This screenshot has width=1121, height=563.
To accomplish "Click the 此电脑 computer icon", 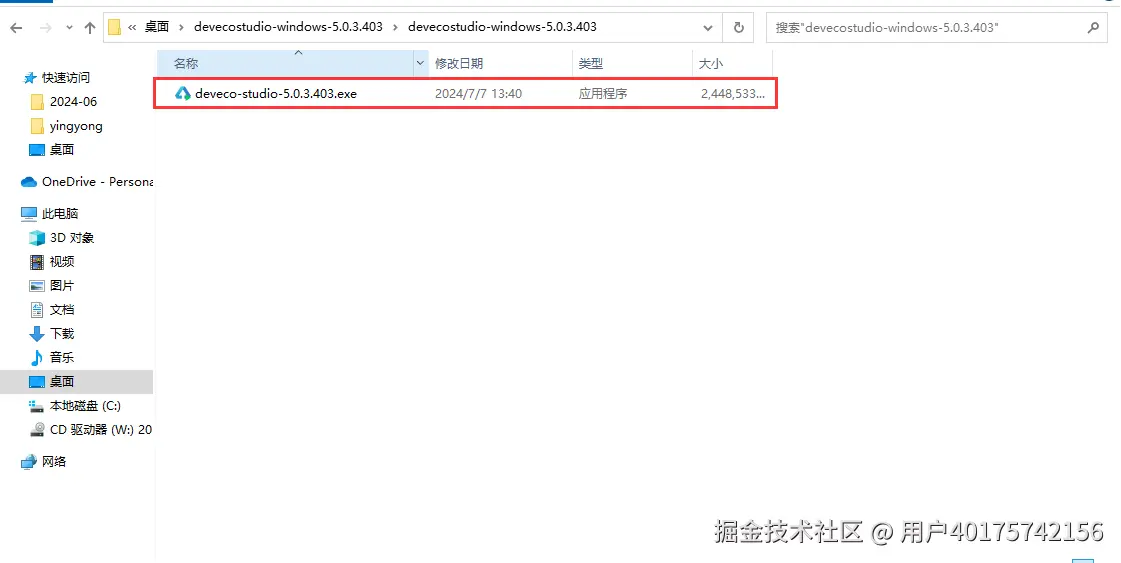I will pos(29,213).
